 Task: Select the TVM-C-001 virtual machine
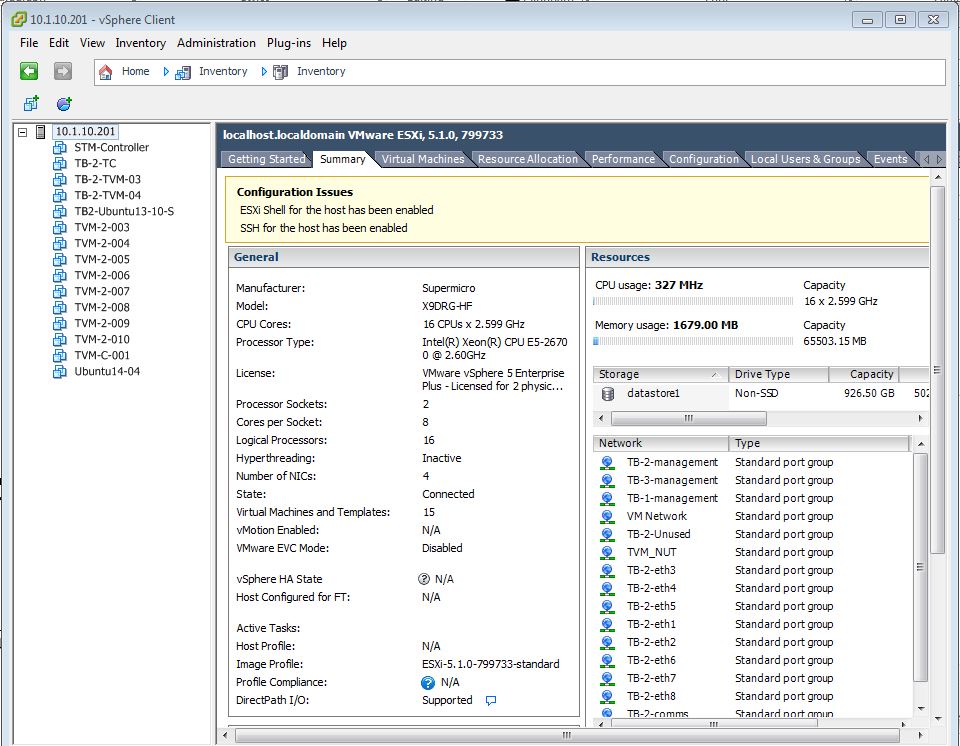[102, 355]
